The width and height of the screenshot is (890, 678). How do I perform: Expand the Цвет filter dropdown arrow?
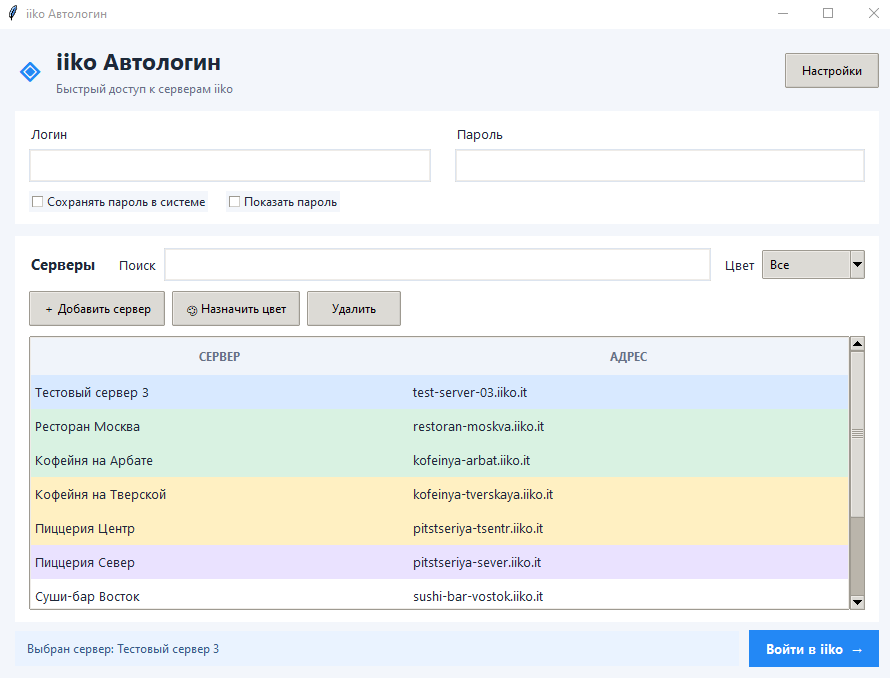click(857, 265)
